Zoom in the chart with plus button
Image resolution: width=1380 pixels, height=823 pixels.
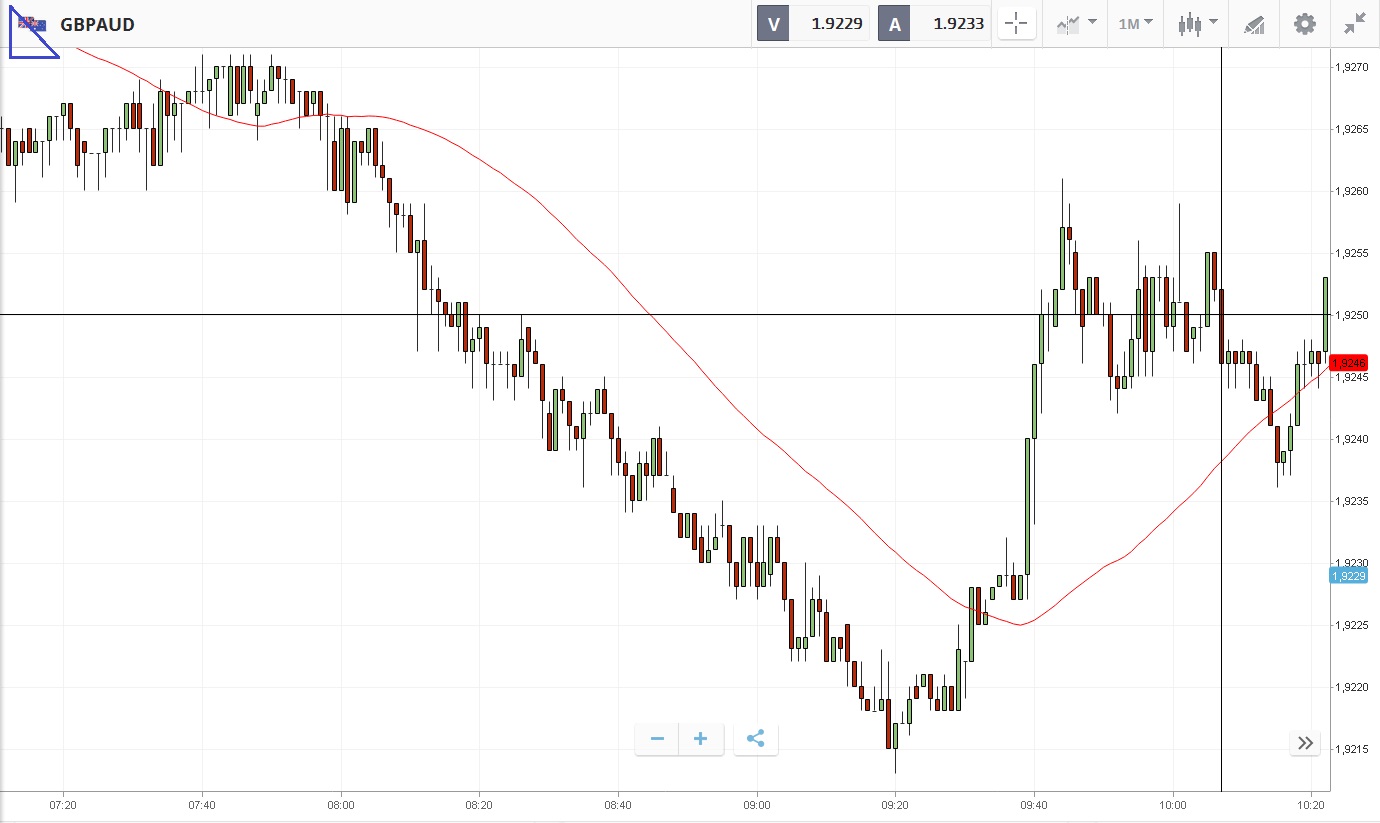point(701,739)
